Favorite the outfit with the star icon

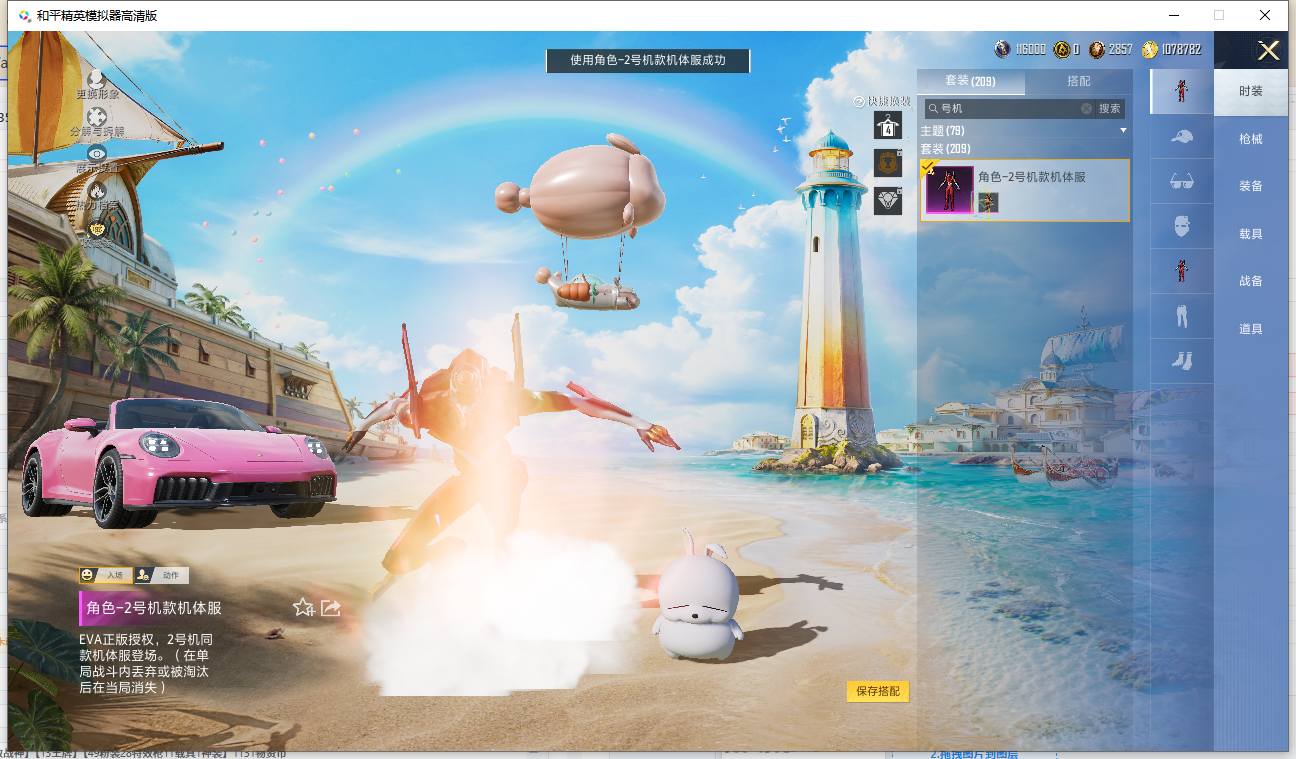click(303, 607)
